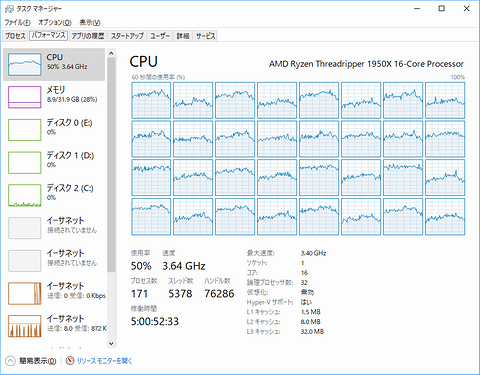This screenshot has height=375, width=480.
Task: Click sidebar scroll up arrow
Action: click(x=111, y=53)
